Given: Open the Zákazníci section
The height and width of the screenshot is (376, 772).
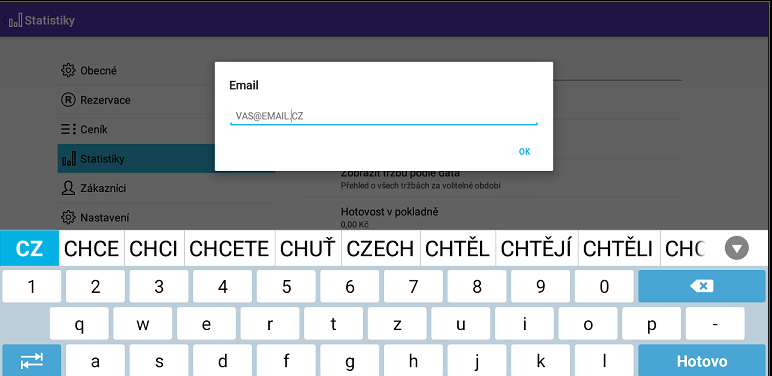Looking at the screenshot, I should click(166, 188).
